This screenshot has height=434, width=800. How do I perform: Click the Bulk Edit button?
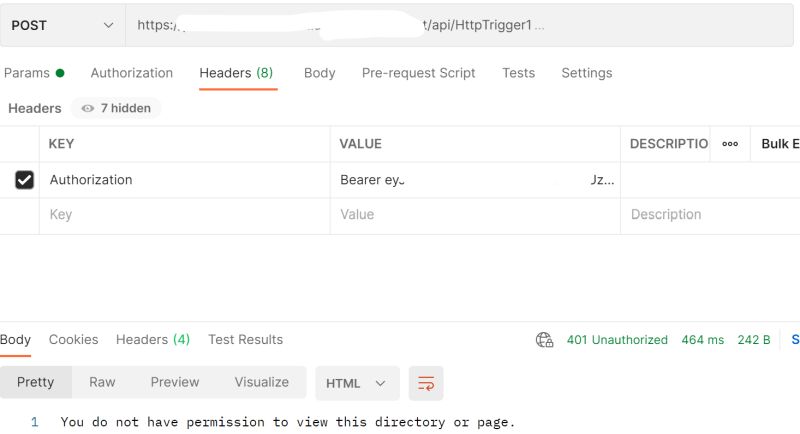[x=780, y=144]
